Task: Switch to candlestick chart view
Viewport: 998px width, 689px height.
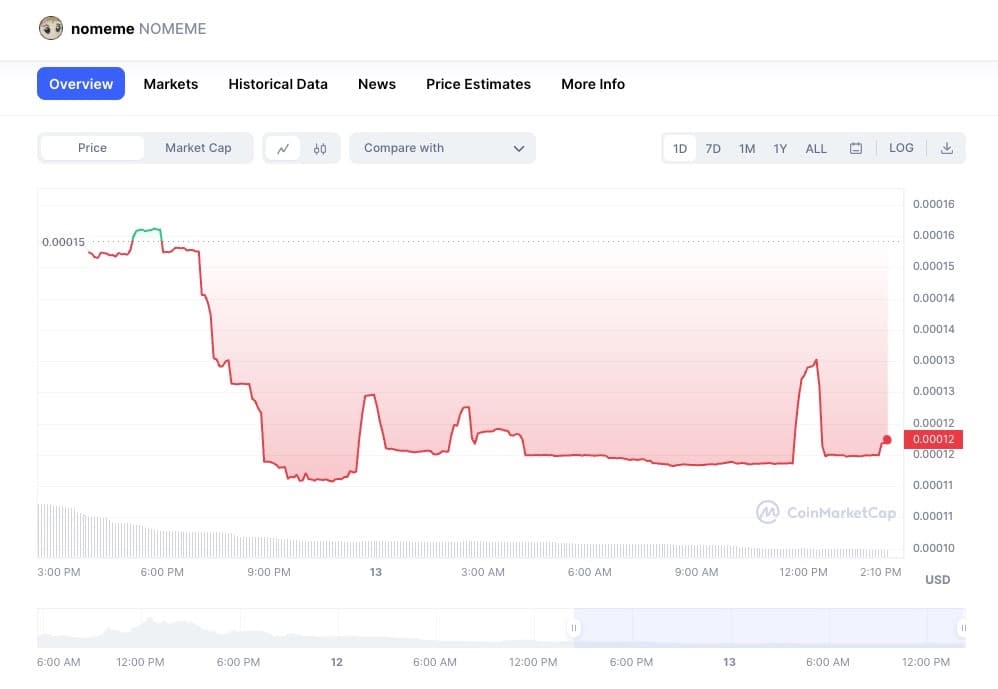Action: point(320,148)
